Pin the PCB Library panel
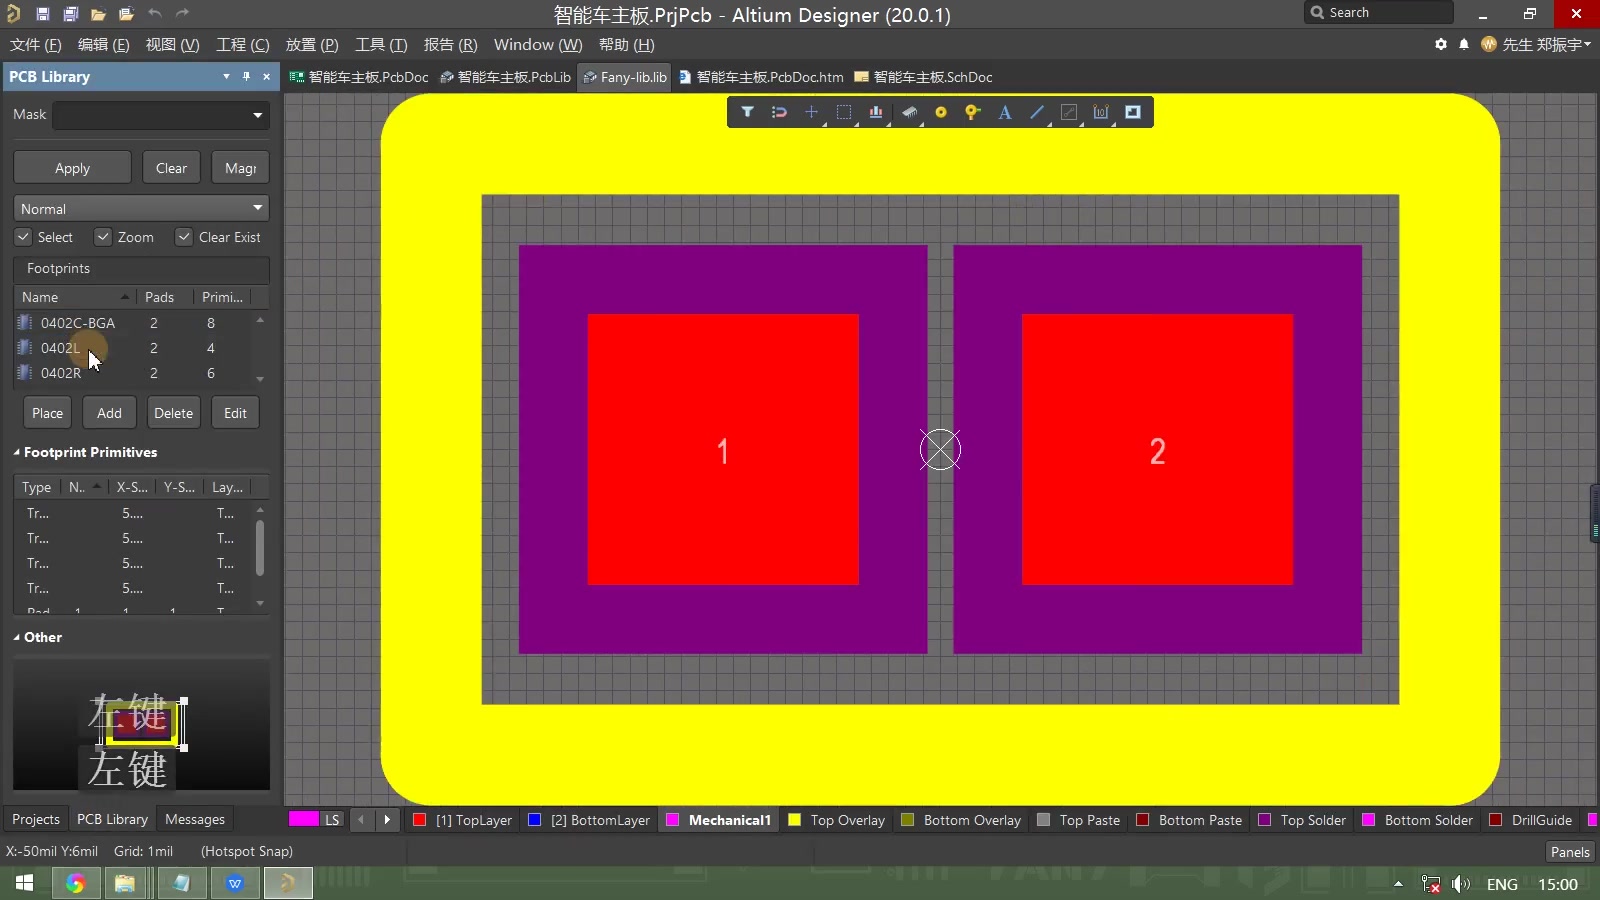The height and width of the screenshot is (900, 1600). click(246, 76)
